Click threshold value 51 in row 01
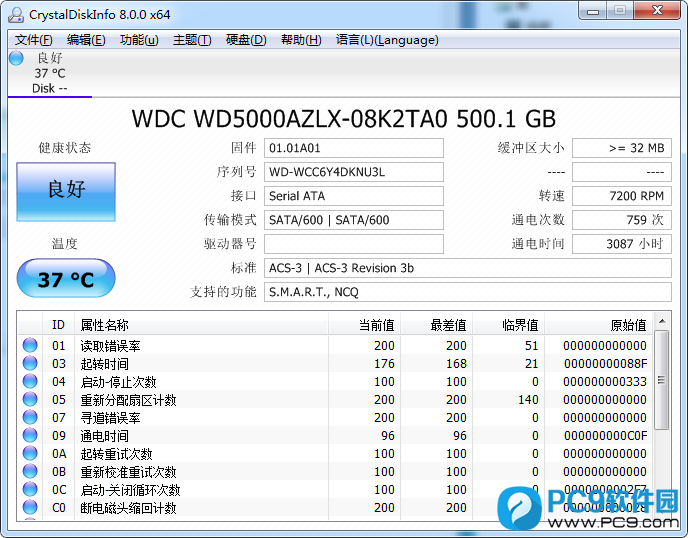This screenshot has height=538, width=688. click(531, 346)
